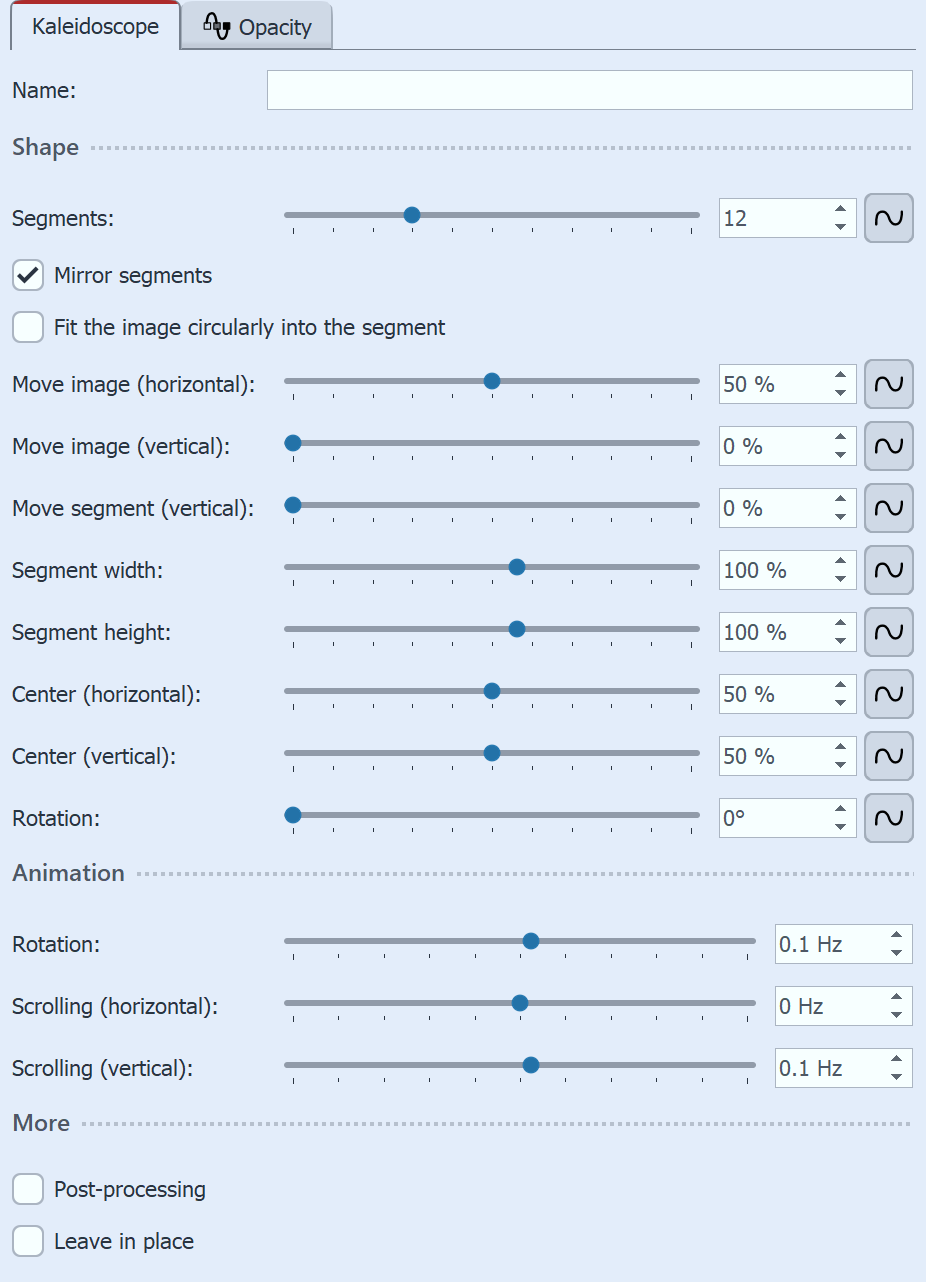The width and height of the screenshot is (926, 1282).
Task: Enable Post-processing
Action: (27, 1189)
